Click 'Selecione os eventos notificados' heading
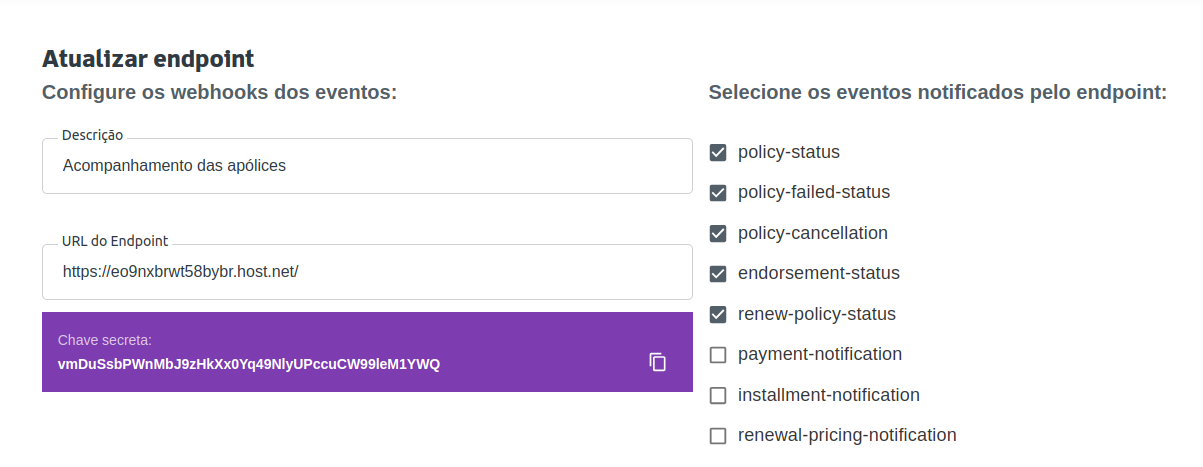This screenshot has width=1203, height=467. [x=938, y=93]
